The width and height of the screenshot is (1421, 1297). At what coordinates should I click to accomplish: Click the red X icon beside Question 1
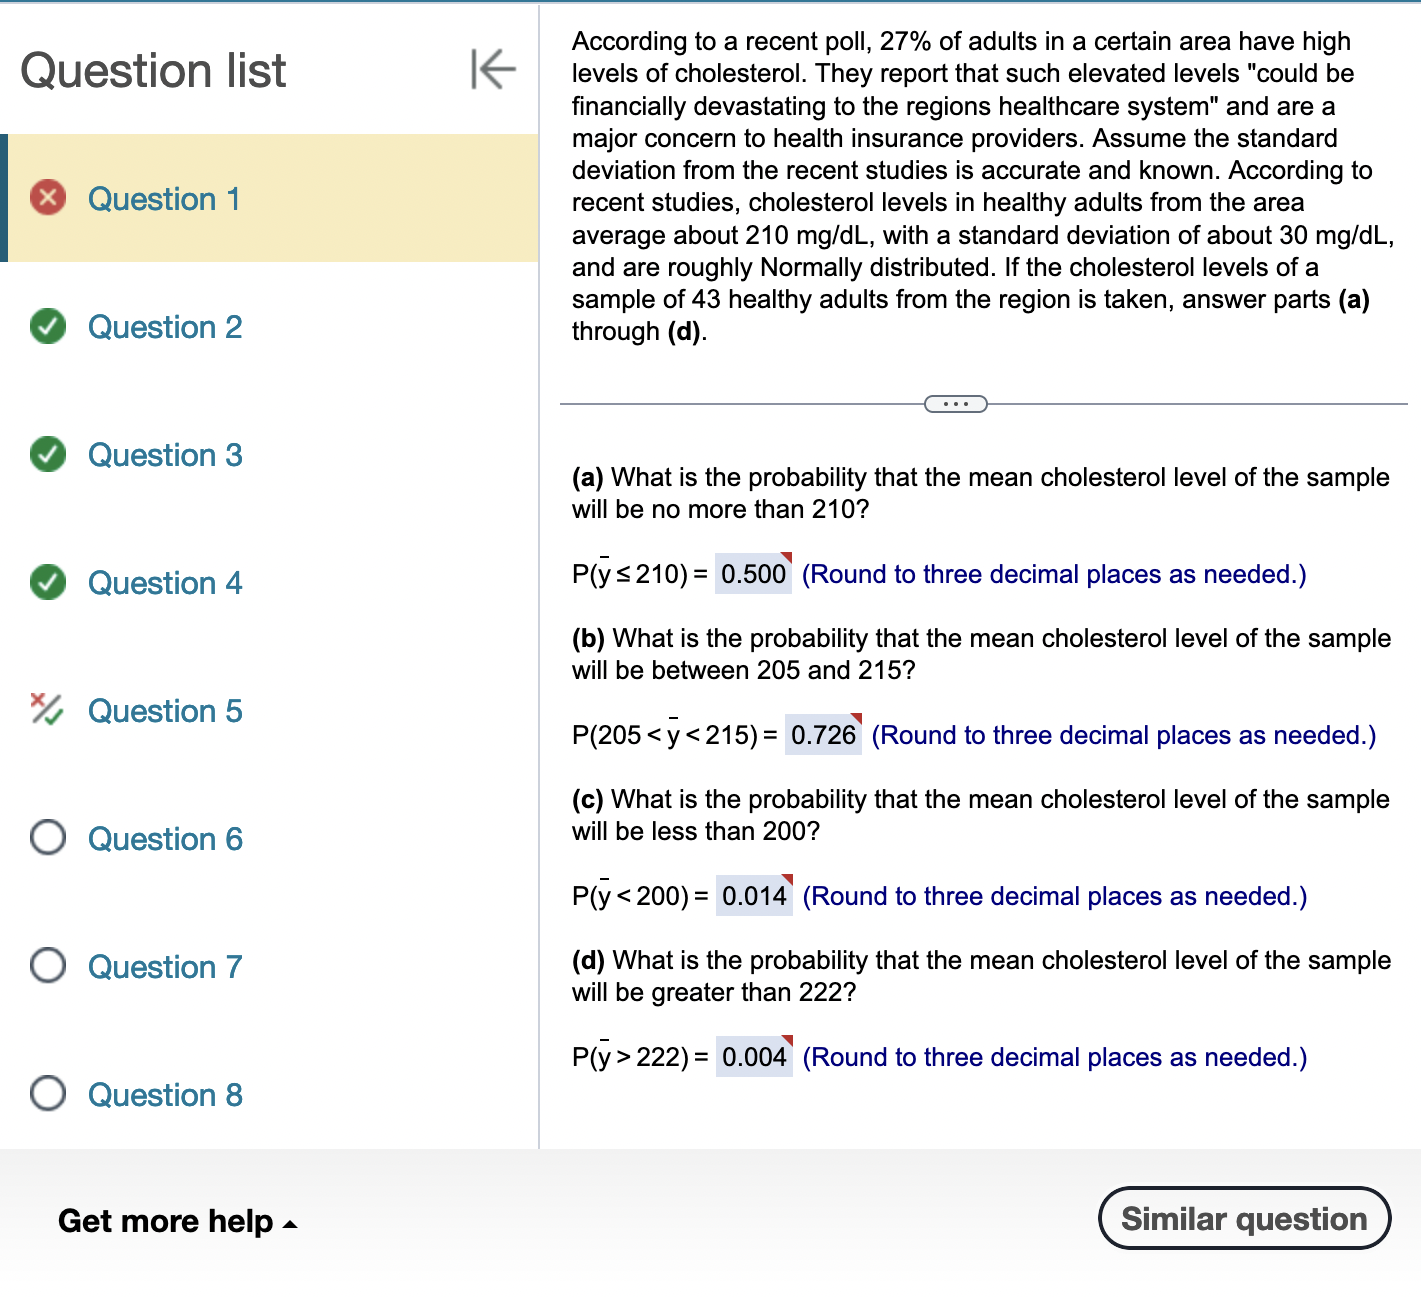47,197
